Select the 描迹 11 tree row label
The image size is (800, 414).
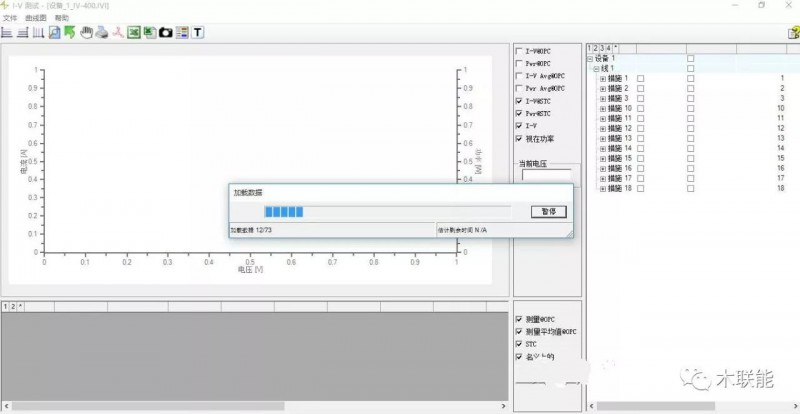point(619,118)
